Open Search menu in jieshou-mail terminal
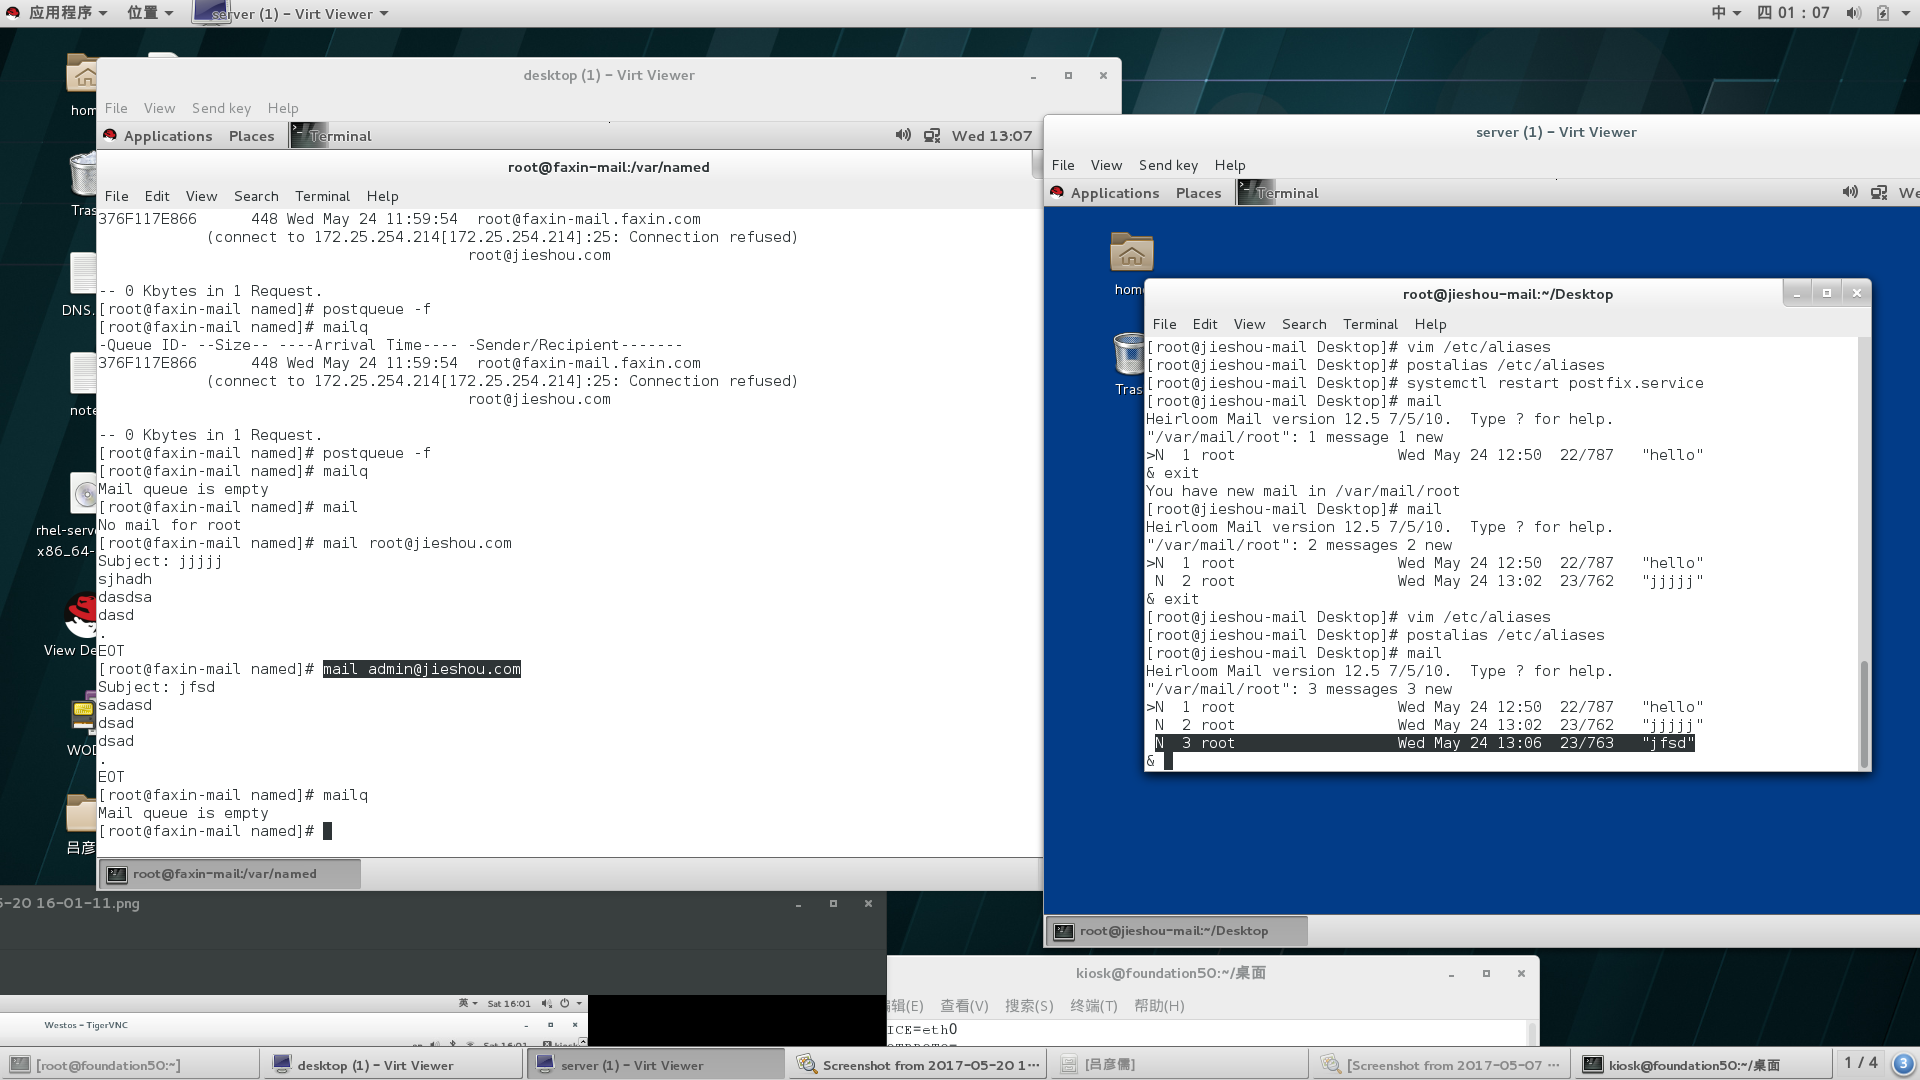This screenshot has width=1920, height=1080. point(1304,324)
